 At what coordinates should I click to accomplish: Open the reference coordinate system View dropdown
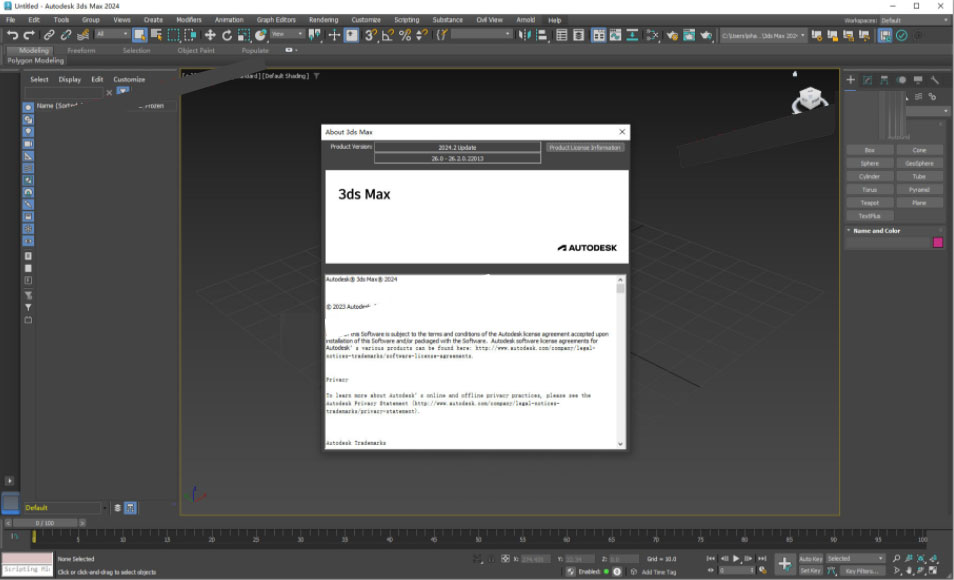pos(287,35)
